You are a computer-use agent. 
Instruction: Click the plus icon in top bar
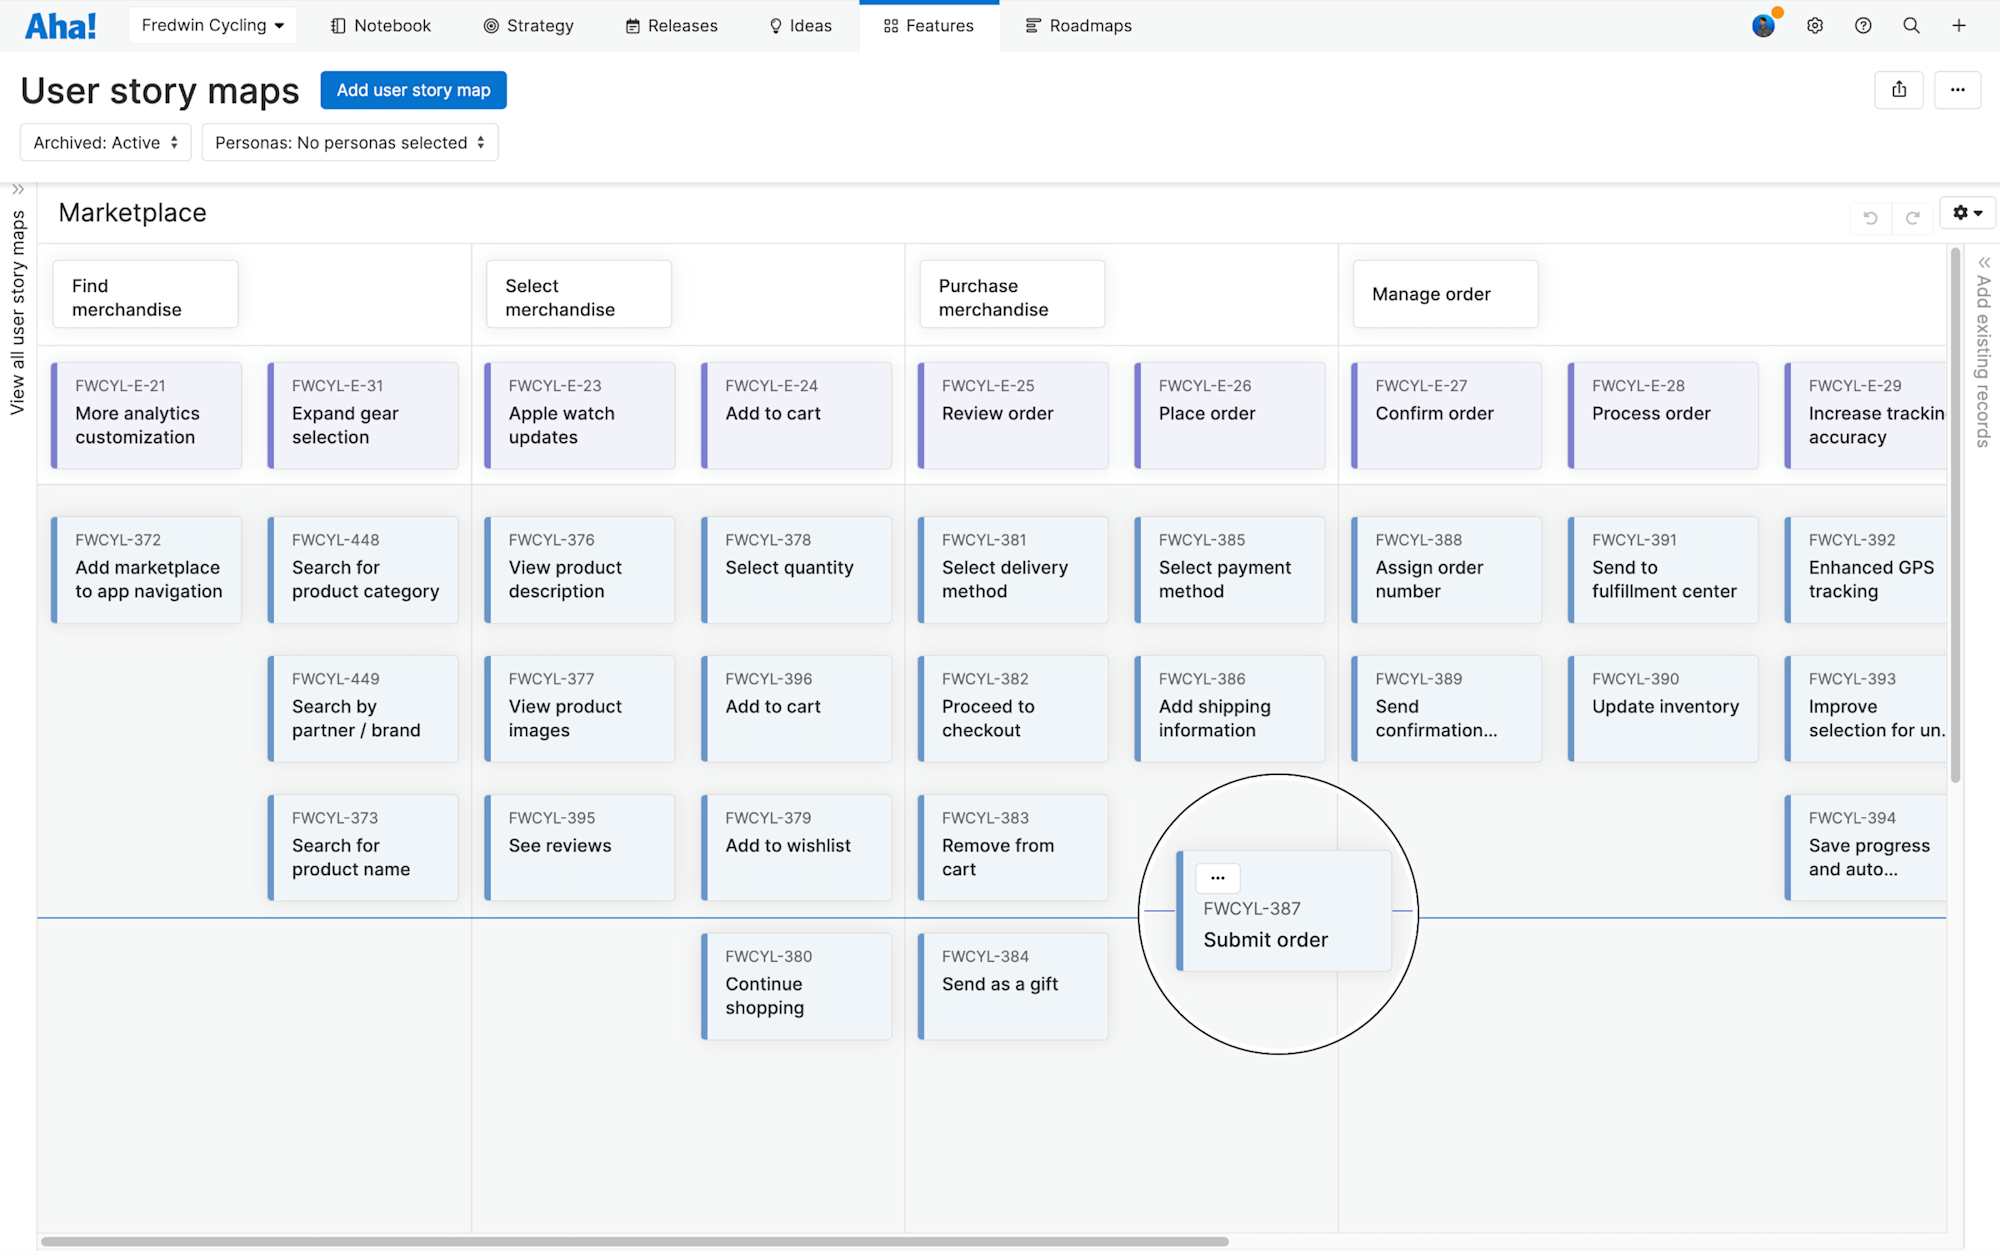[1959, 26]
